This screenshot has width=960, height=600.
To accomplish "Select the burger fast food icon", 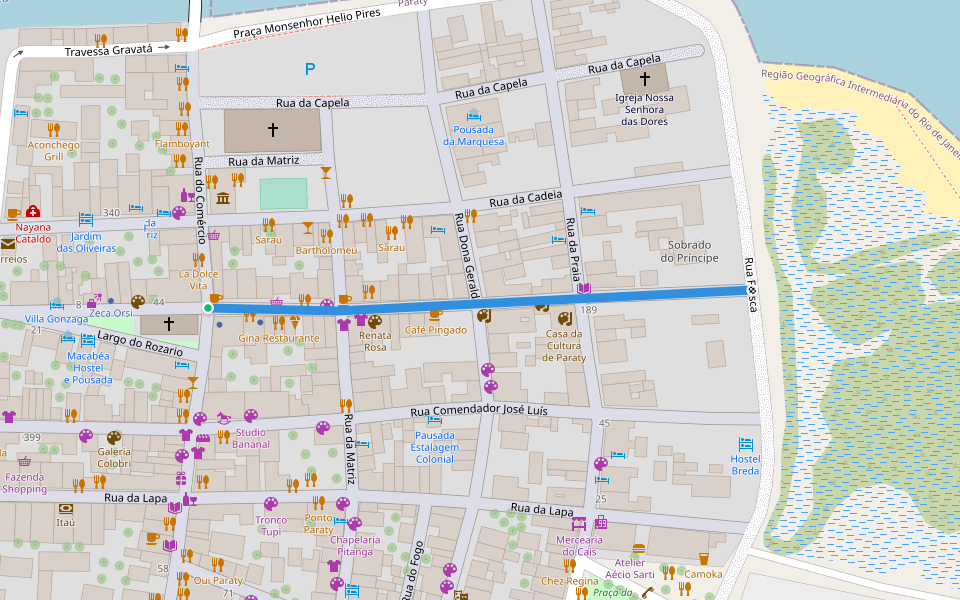I will pyautogui.click(x=639, y=549).
